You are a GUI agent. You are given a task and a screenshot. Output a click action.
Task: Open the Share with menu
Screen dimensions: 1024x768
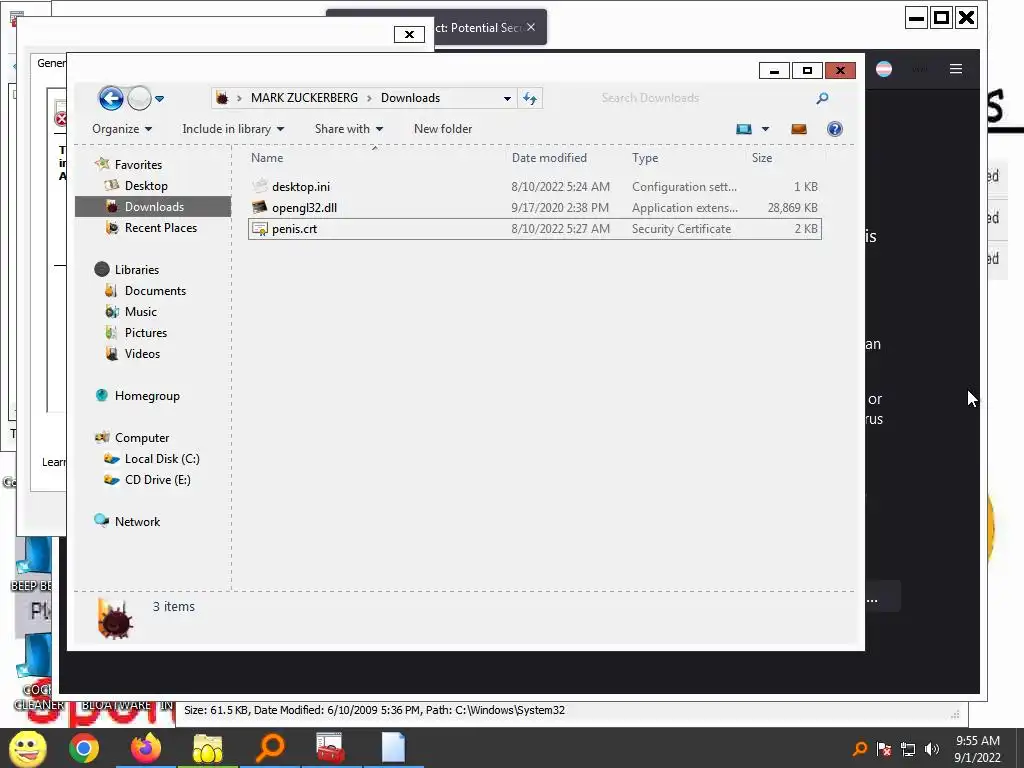click(x=349, y=129)
